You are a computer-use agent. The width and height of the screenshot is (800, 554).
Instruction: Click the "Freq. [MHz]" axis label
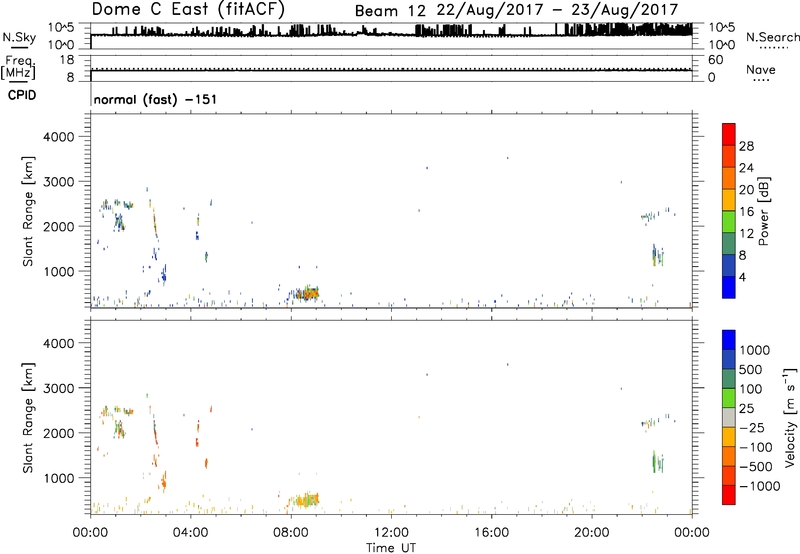tap(18, 67)
